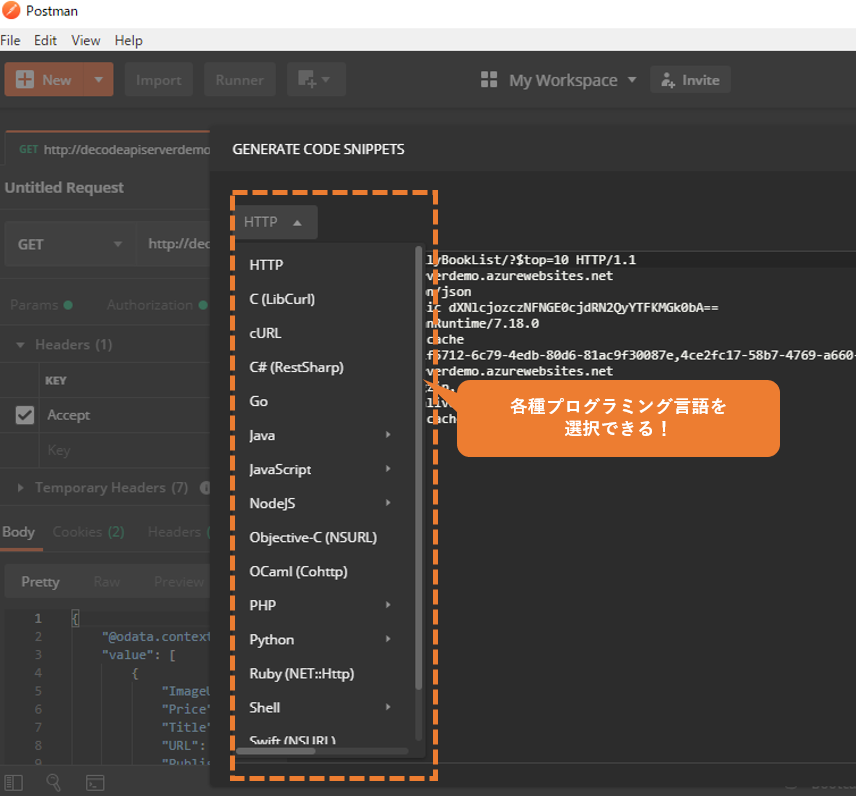The height and width of the screenshot is (796, 856).
Task: Open Find and Replace magnifier icon
Action: point(54,782)
